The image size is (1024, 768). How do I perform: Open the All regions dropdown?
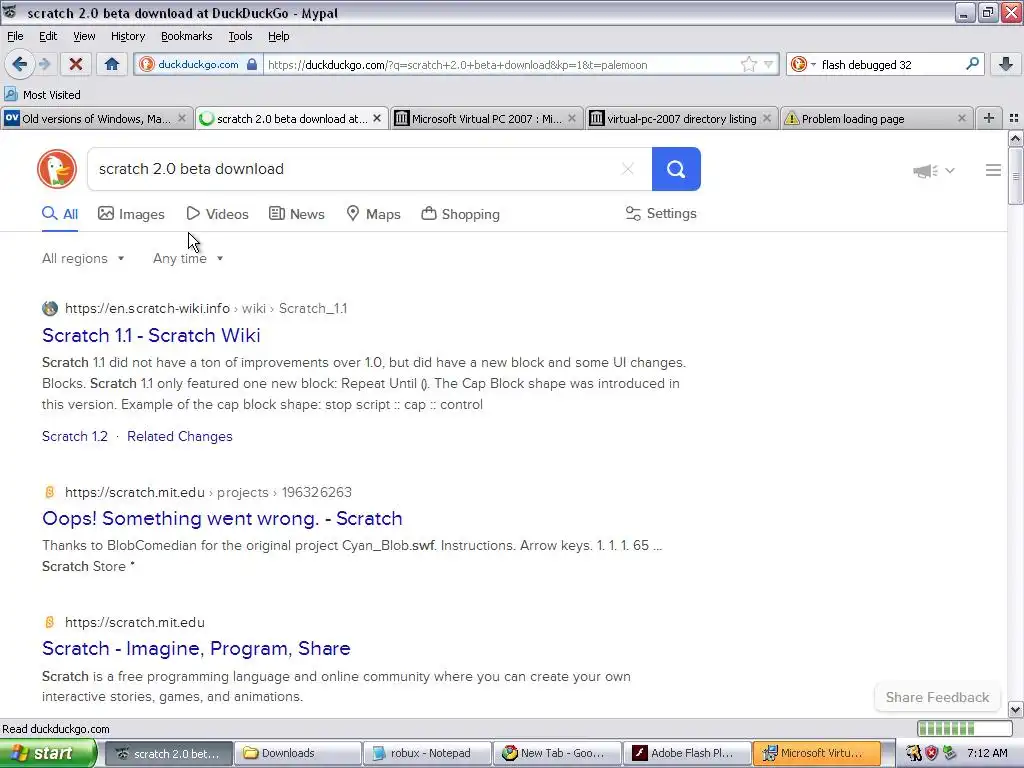click(83, 259)
